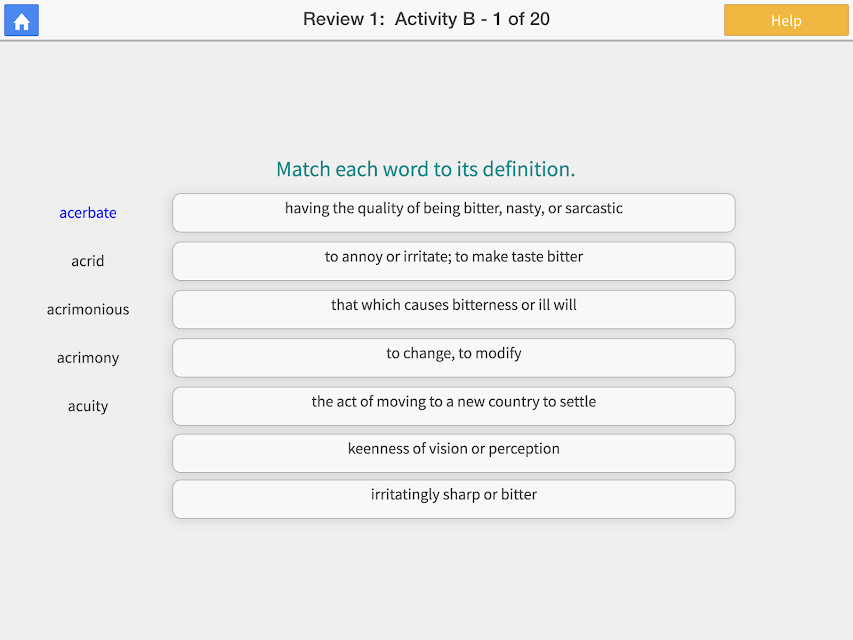Go to the home screen icon
The height and width of the screenshot is (640, 853).
point(21,20)
